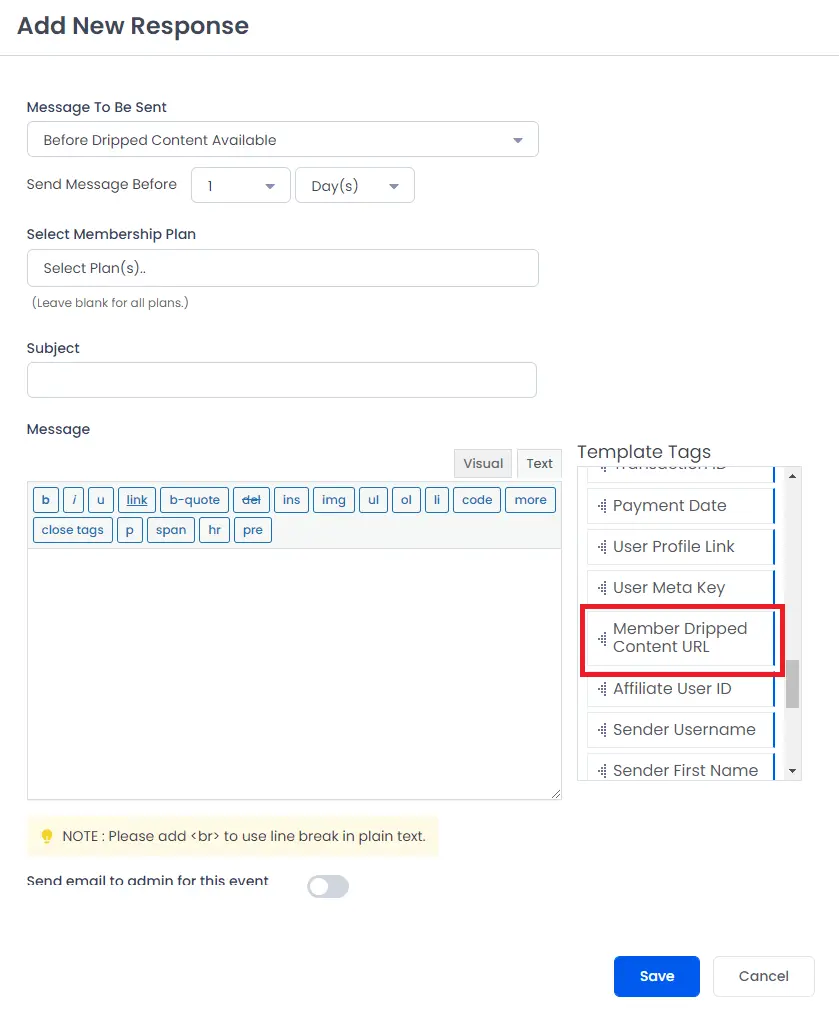Insert an image with img button
Screen dimensions: 839x1019
334,500
